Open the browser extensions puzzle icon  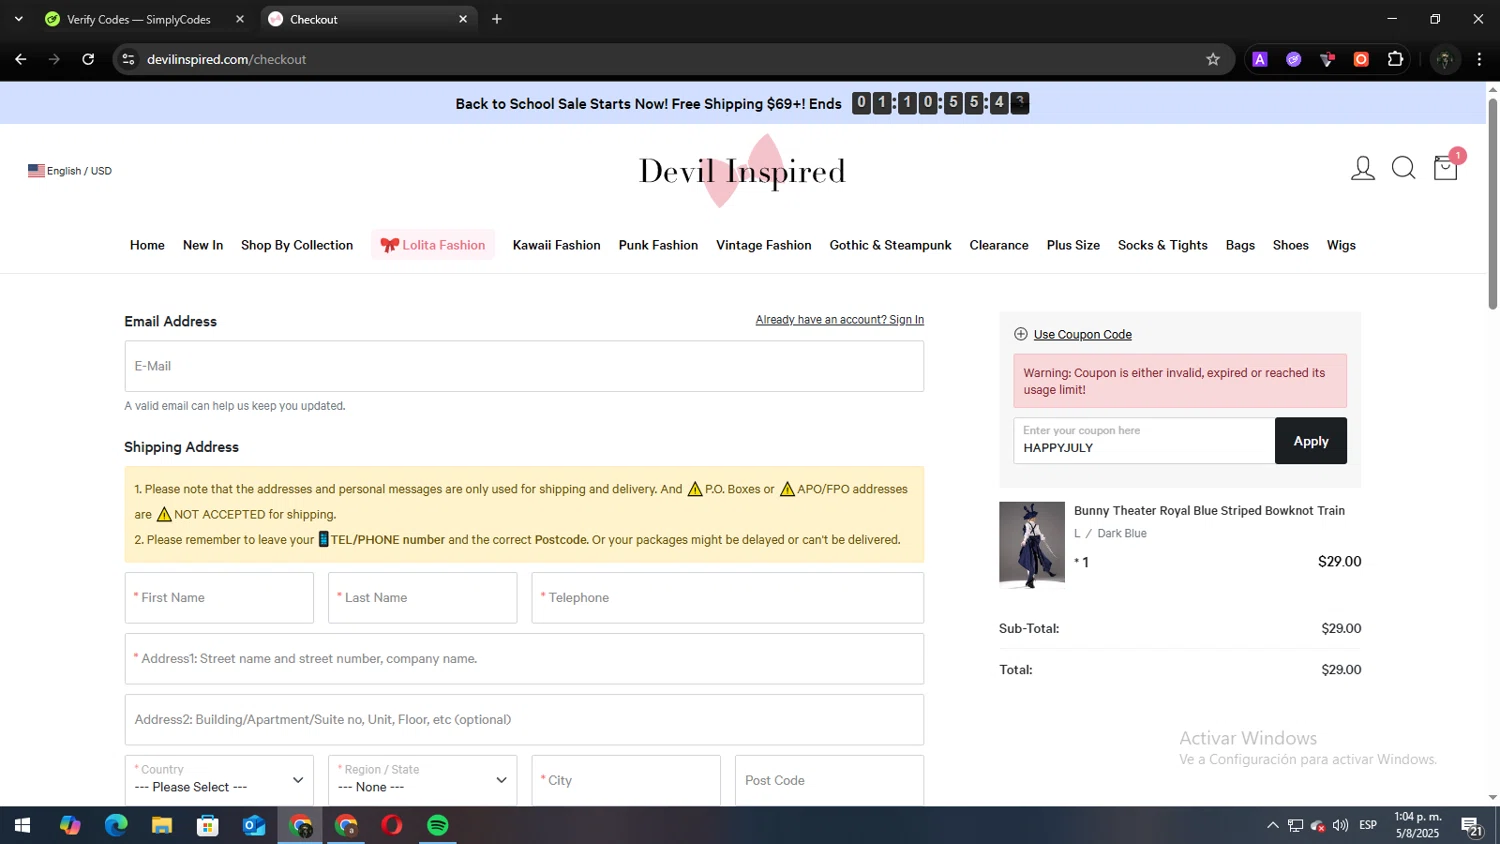[x=1395, y=59]
